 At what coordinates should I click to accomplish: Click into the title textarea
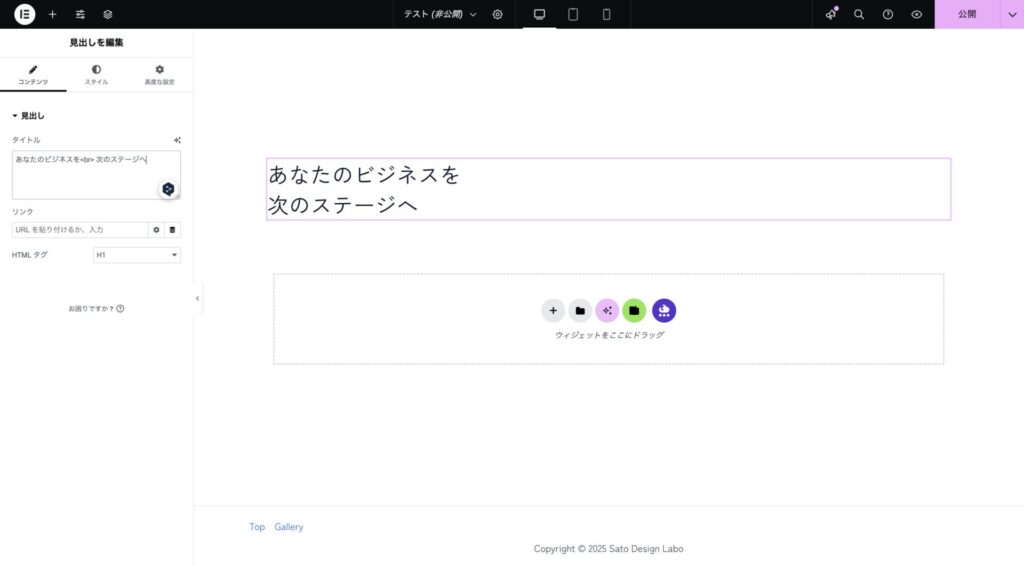96,175
